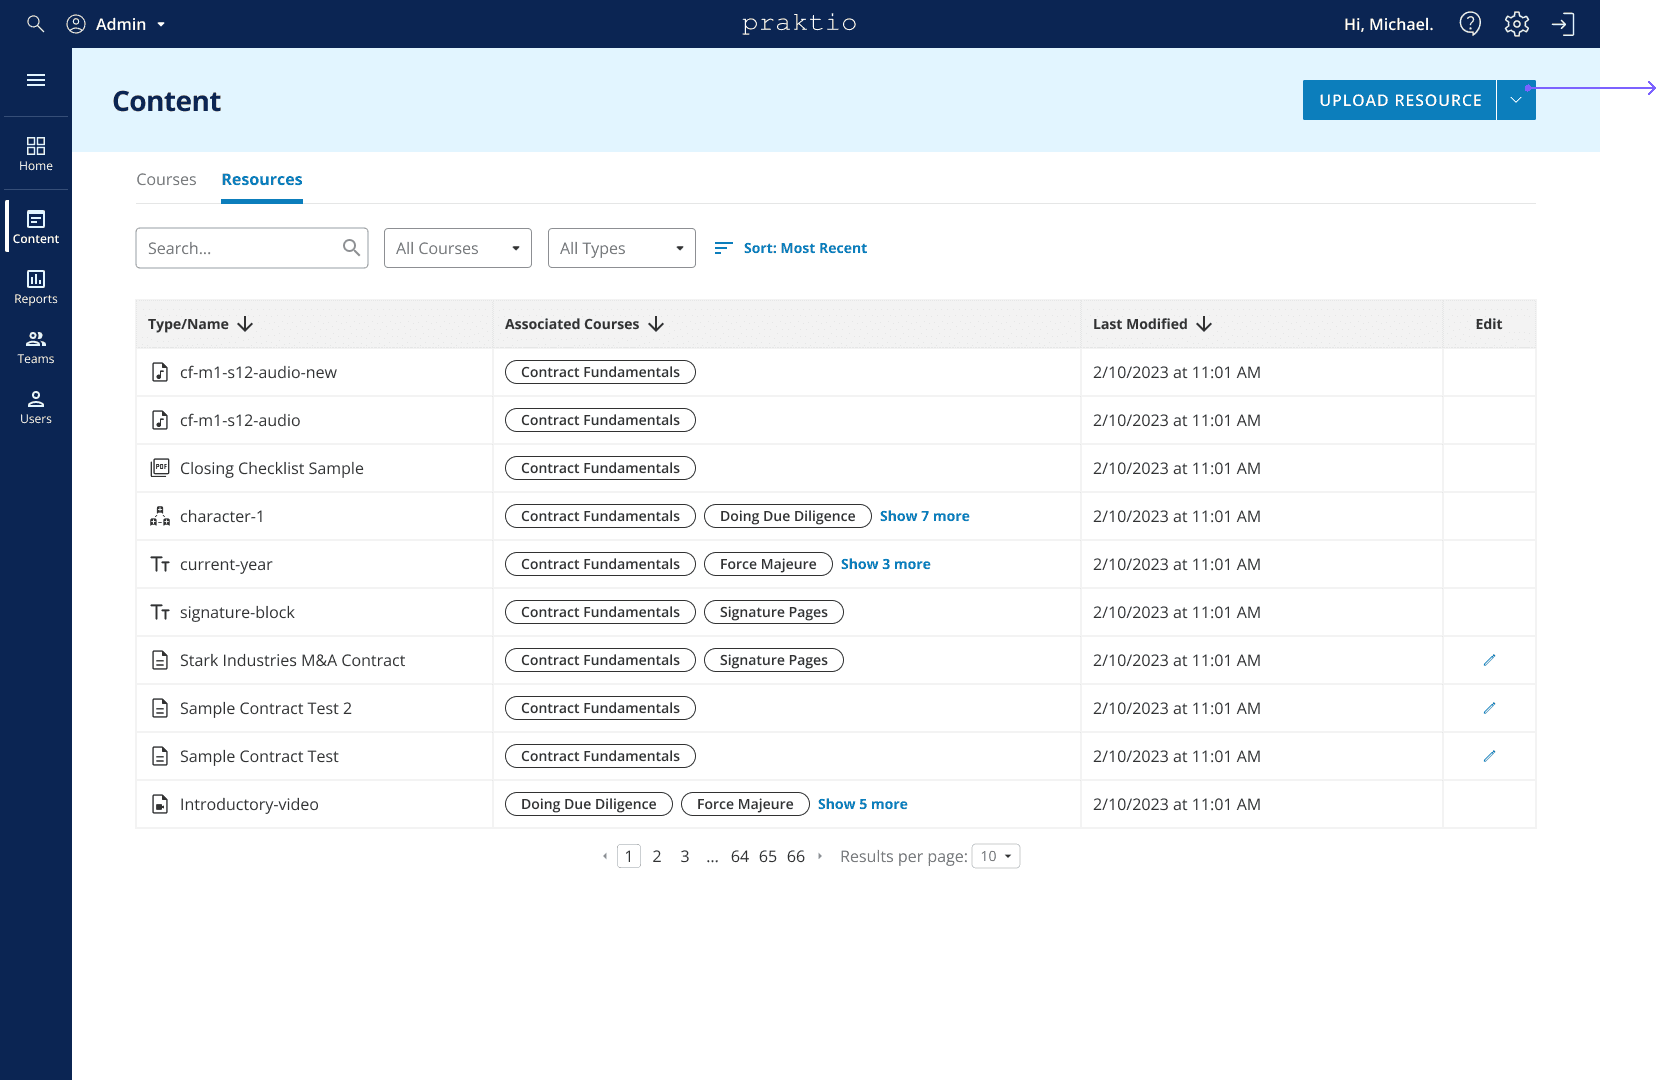Open the Sample Contract Test resource name
Viewport: 1662px width, 1080px height.
point(259,756)
